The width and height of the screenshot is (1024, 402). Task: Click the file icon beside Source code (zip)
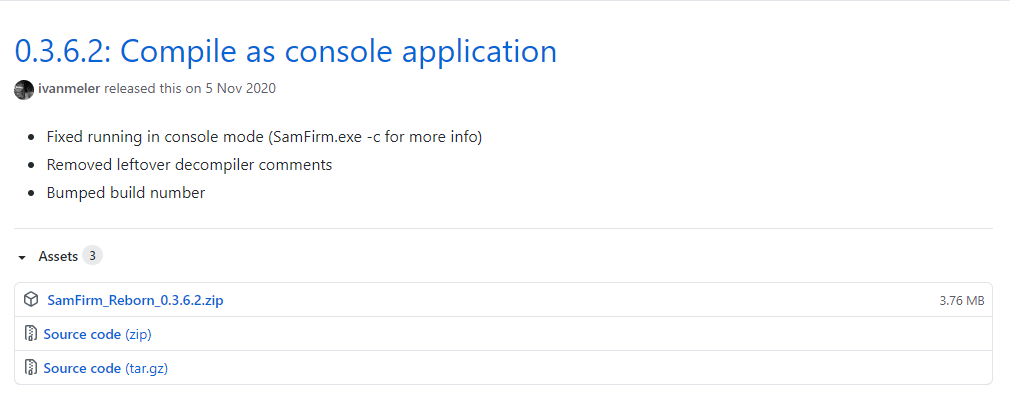click(31, 334)
